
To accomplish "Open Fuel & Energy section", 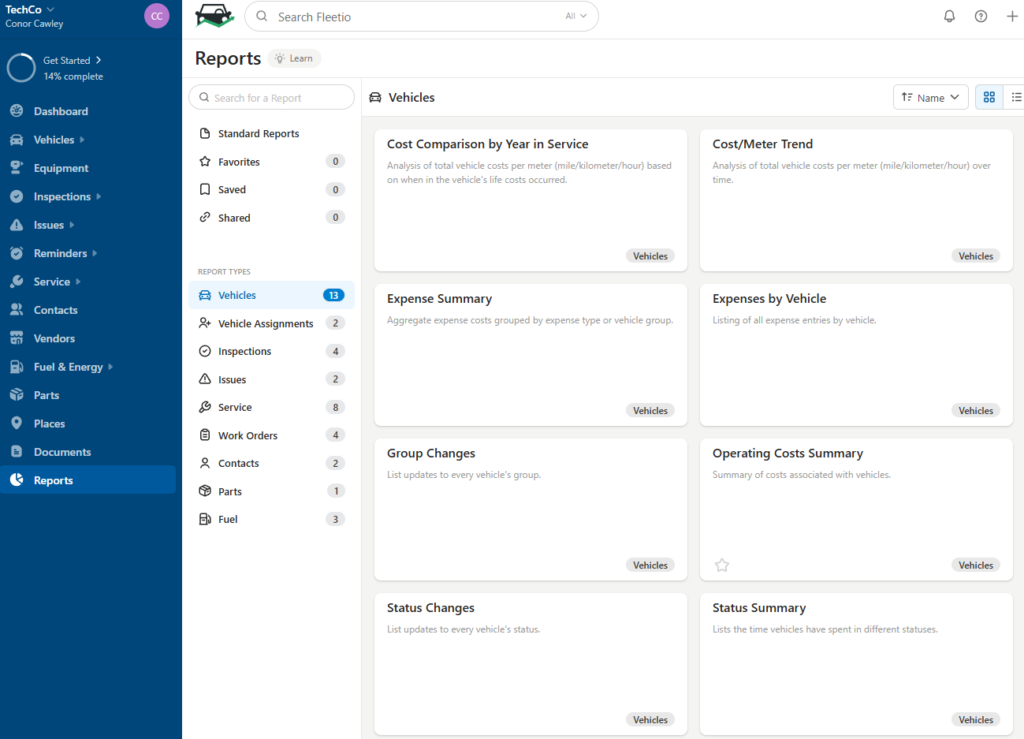I will (x=66, y=366).
